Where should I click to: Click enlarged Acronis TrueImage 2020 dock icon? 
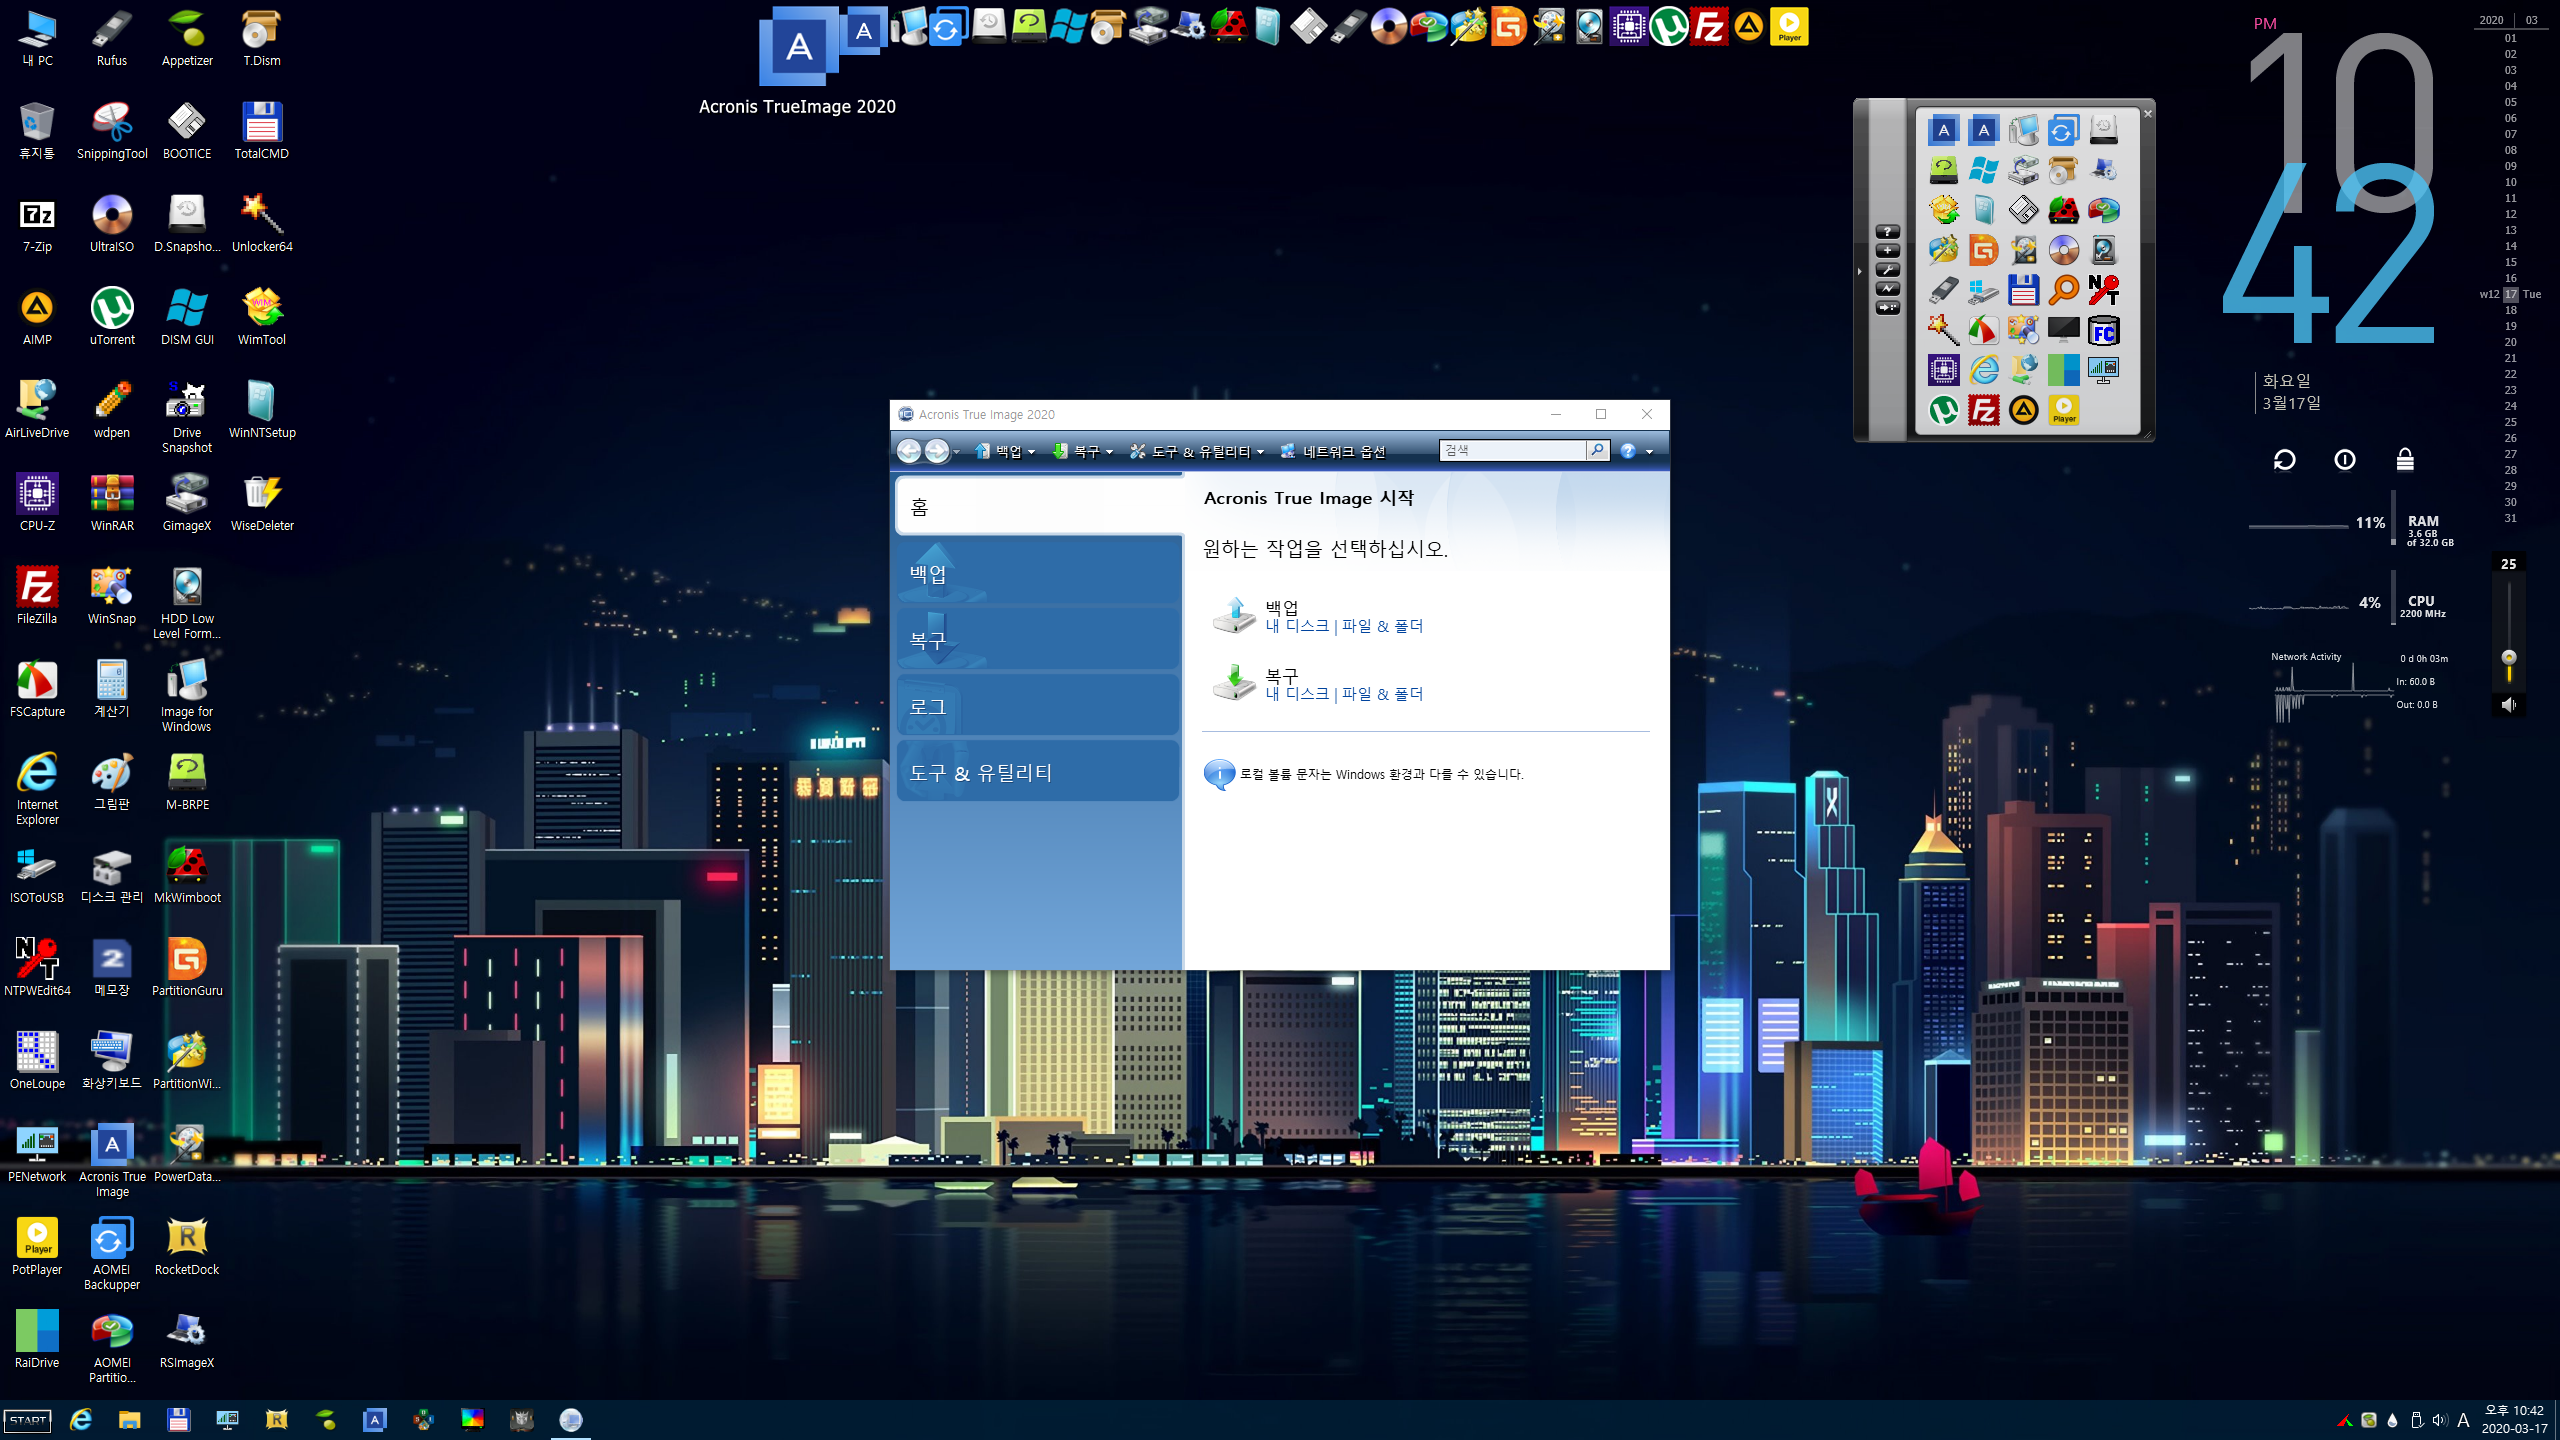tap(798, 47)
